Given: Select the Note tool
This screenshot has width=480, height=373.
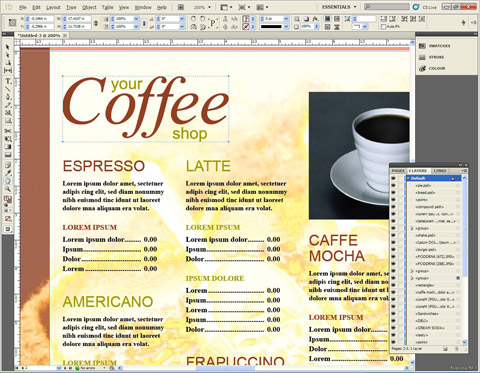Looking at the screenshot, I should coord(7,165).
